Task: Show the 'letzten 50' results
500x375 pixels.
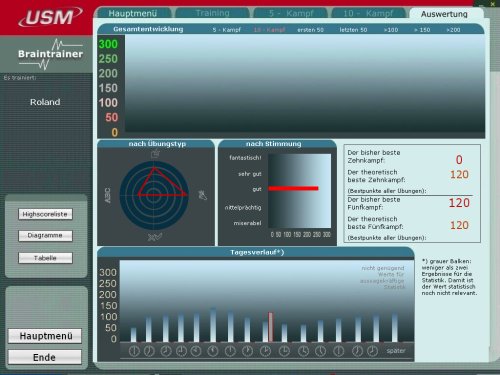Action: 353,30
